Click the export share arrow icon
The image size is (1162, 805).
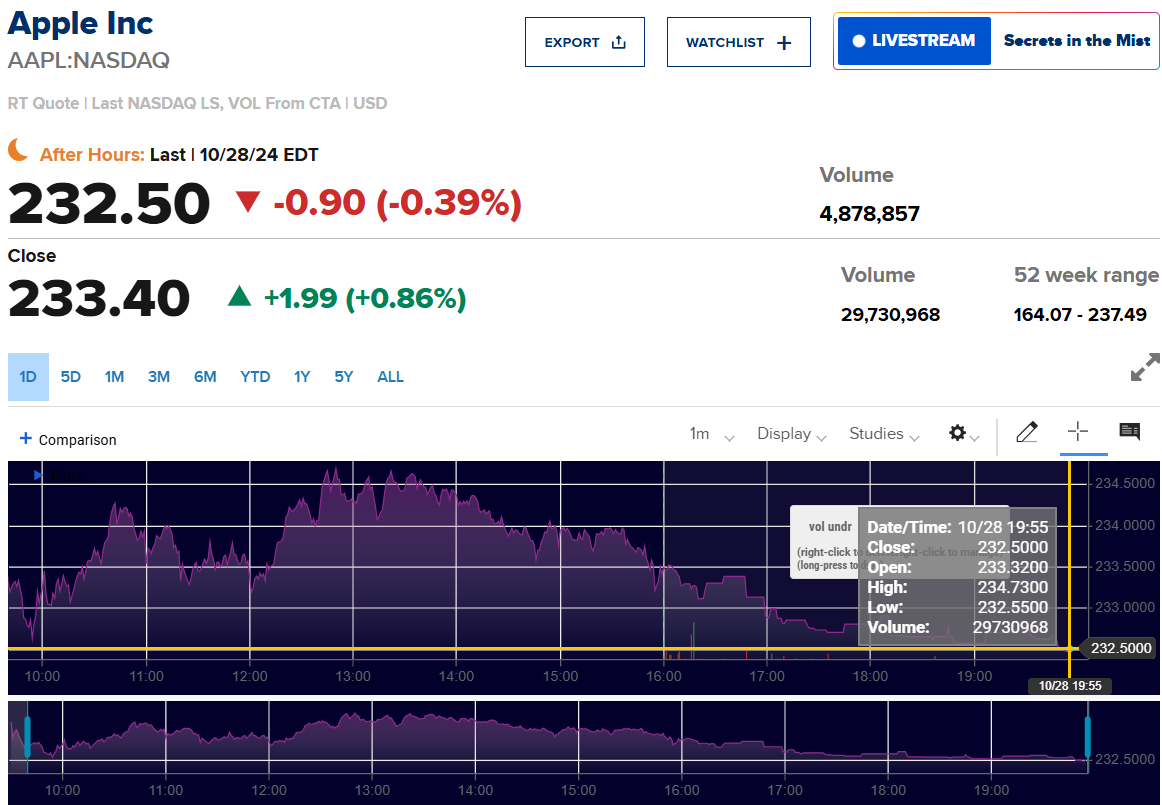coord(619,42)
